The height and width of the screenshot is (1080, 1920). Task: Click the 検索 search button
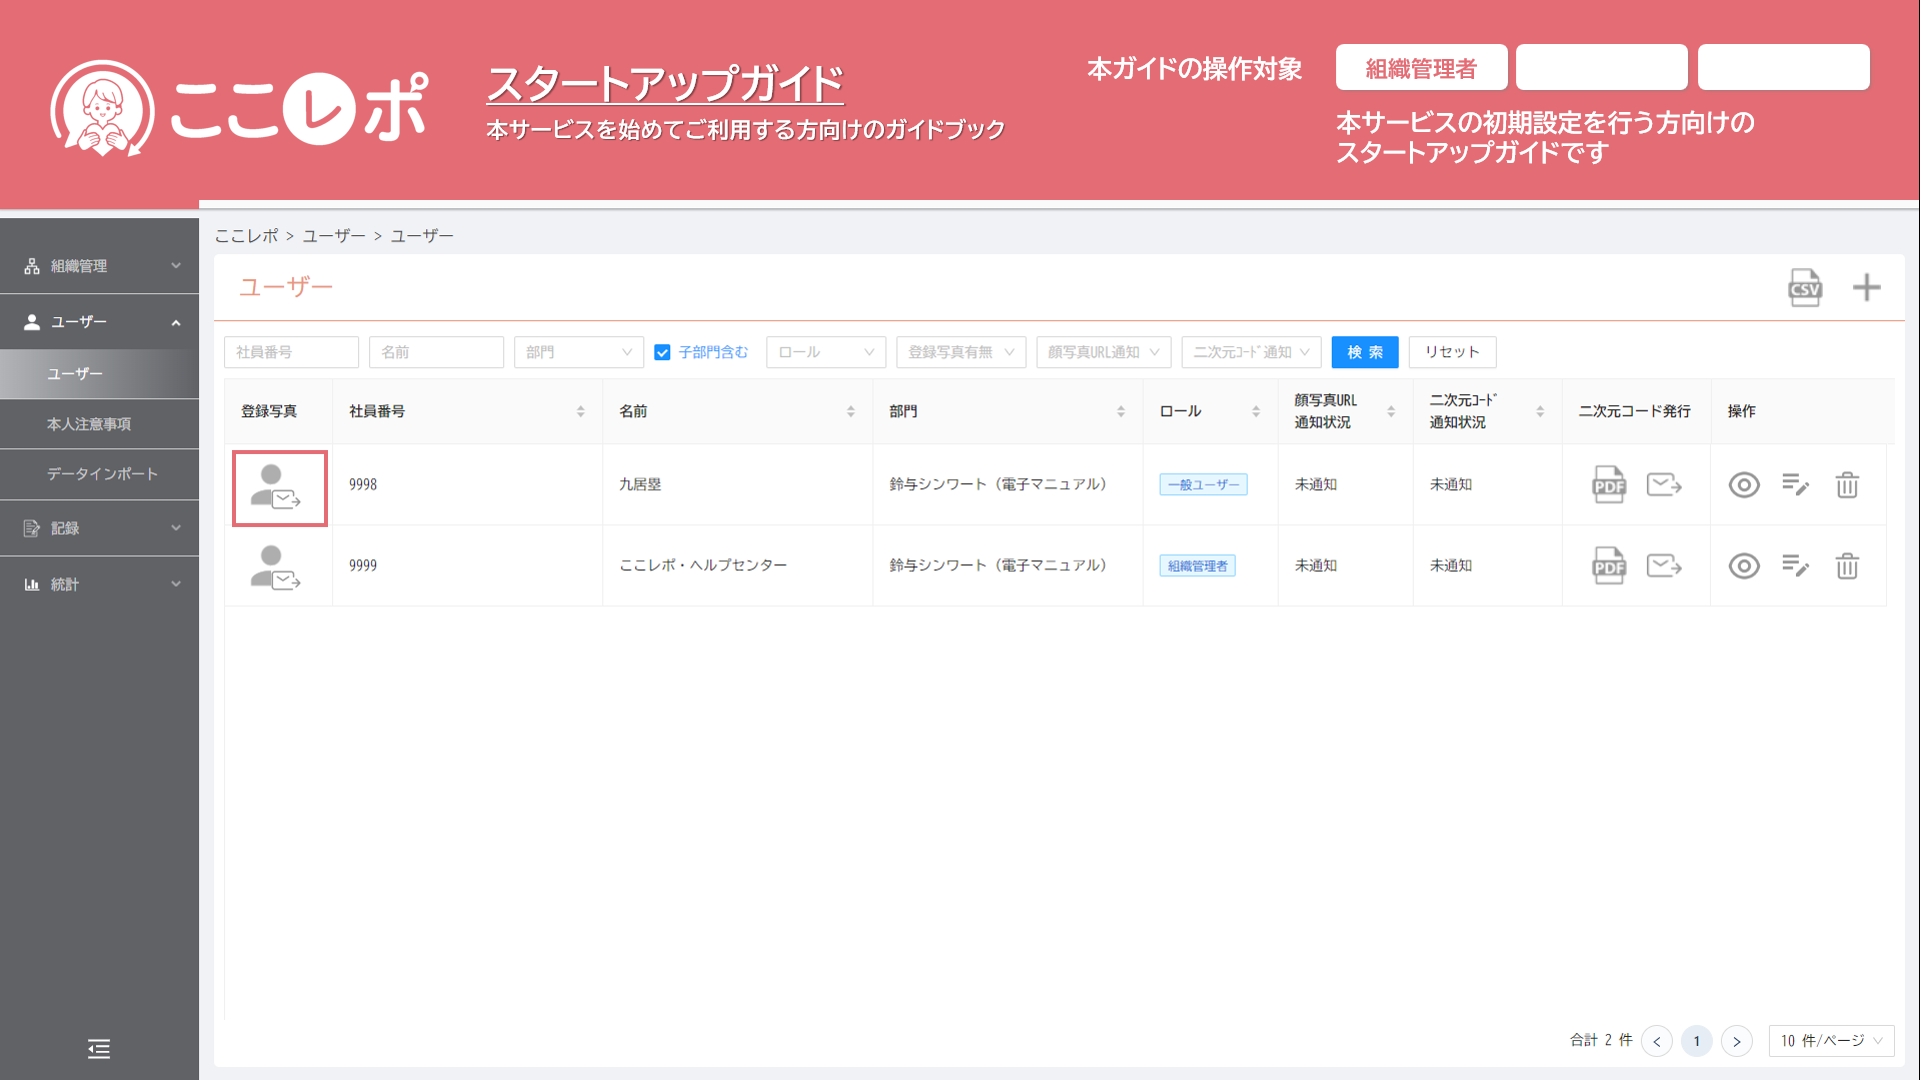pyautogui.click(x=1364, y=352)
